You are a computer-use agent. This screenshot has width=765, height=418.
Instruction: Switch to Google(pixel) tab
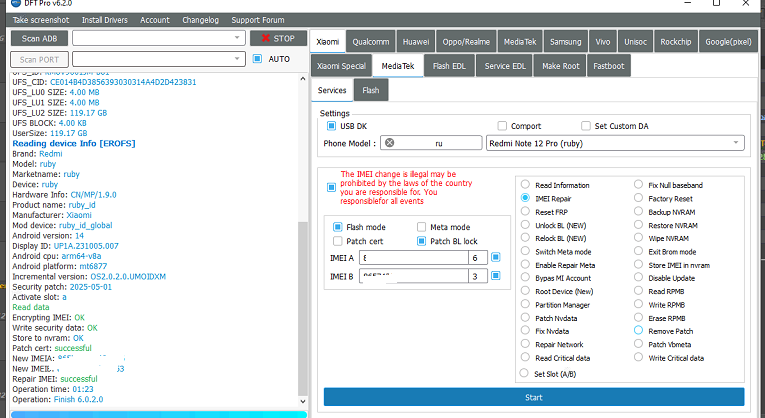click(728, 41)
